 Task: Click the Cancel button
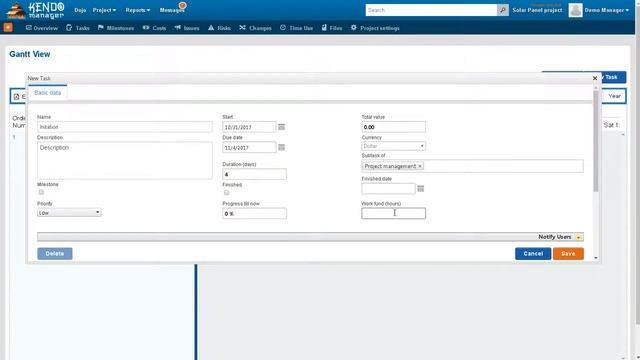(533, 253)
